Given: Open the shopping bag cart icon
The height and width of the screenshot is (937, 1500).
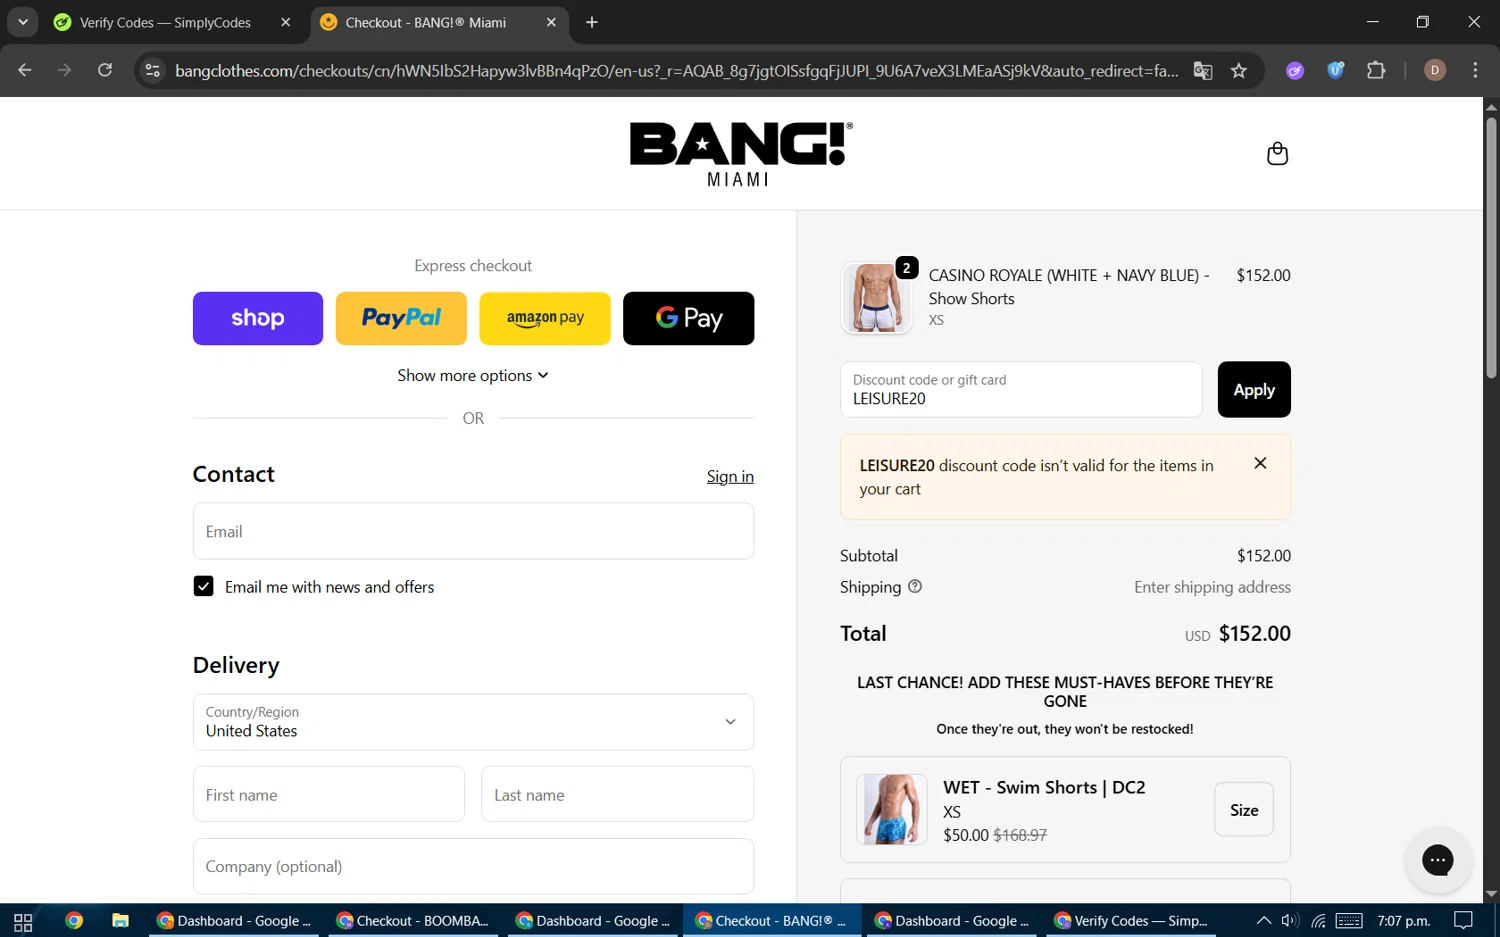Looking at the screenshot, I should click(1277, 153).
